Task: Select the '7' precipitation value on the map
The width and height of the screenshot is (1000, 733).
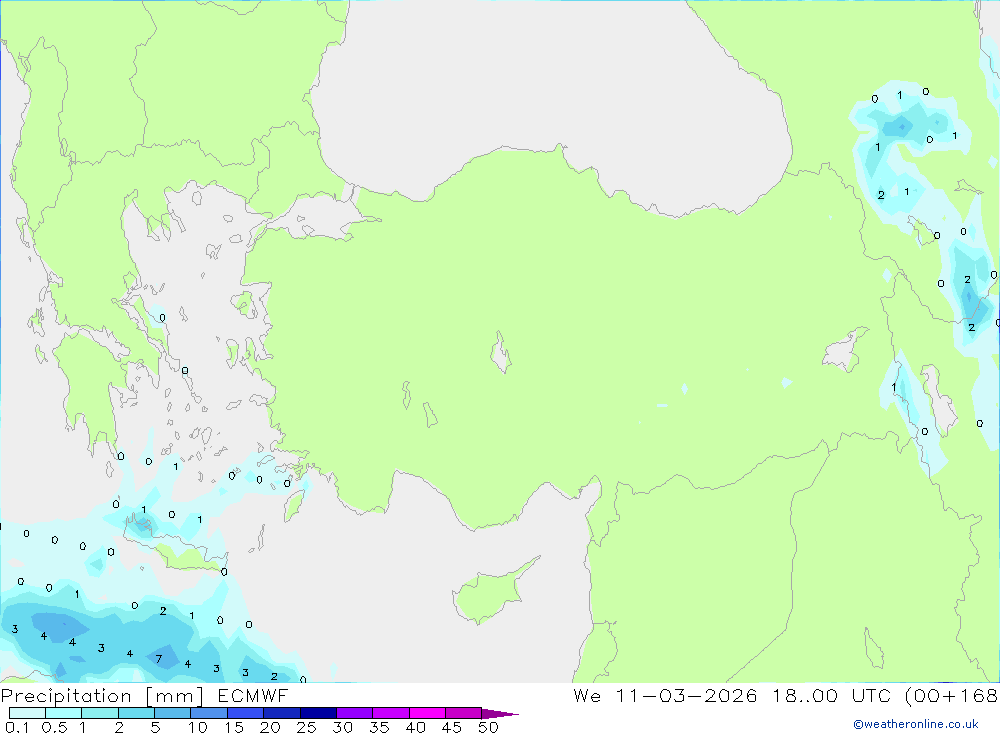Action: click(159, 659)
